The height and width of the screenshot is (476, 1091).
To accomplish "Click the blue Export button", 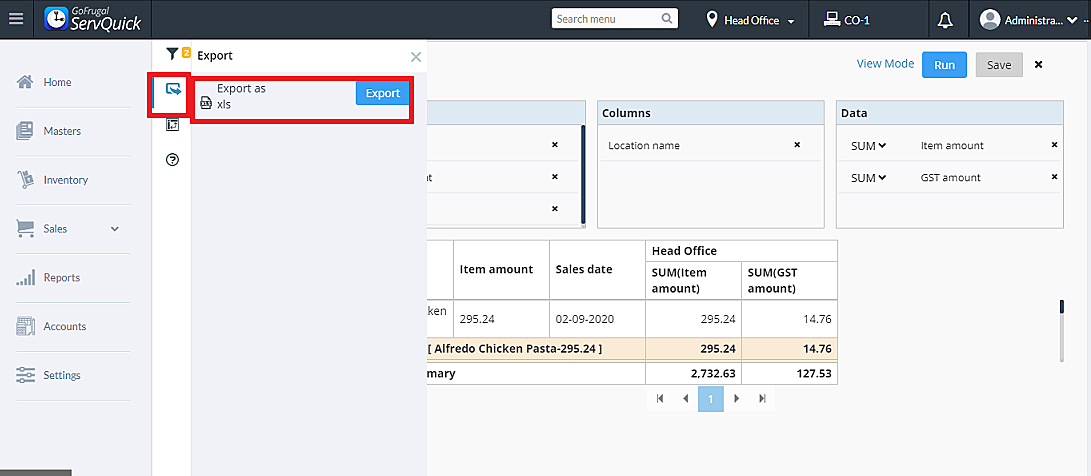I will tap(382, 93).
